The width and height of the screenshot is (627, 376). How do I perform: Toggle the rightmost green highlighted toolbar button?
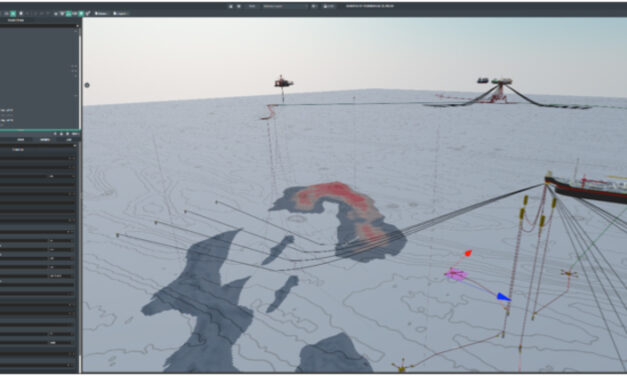point(81,14)
